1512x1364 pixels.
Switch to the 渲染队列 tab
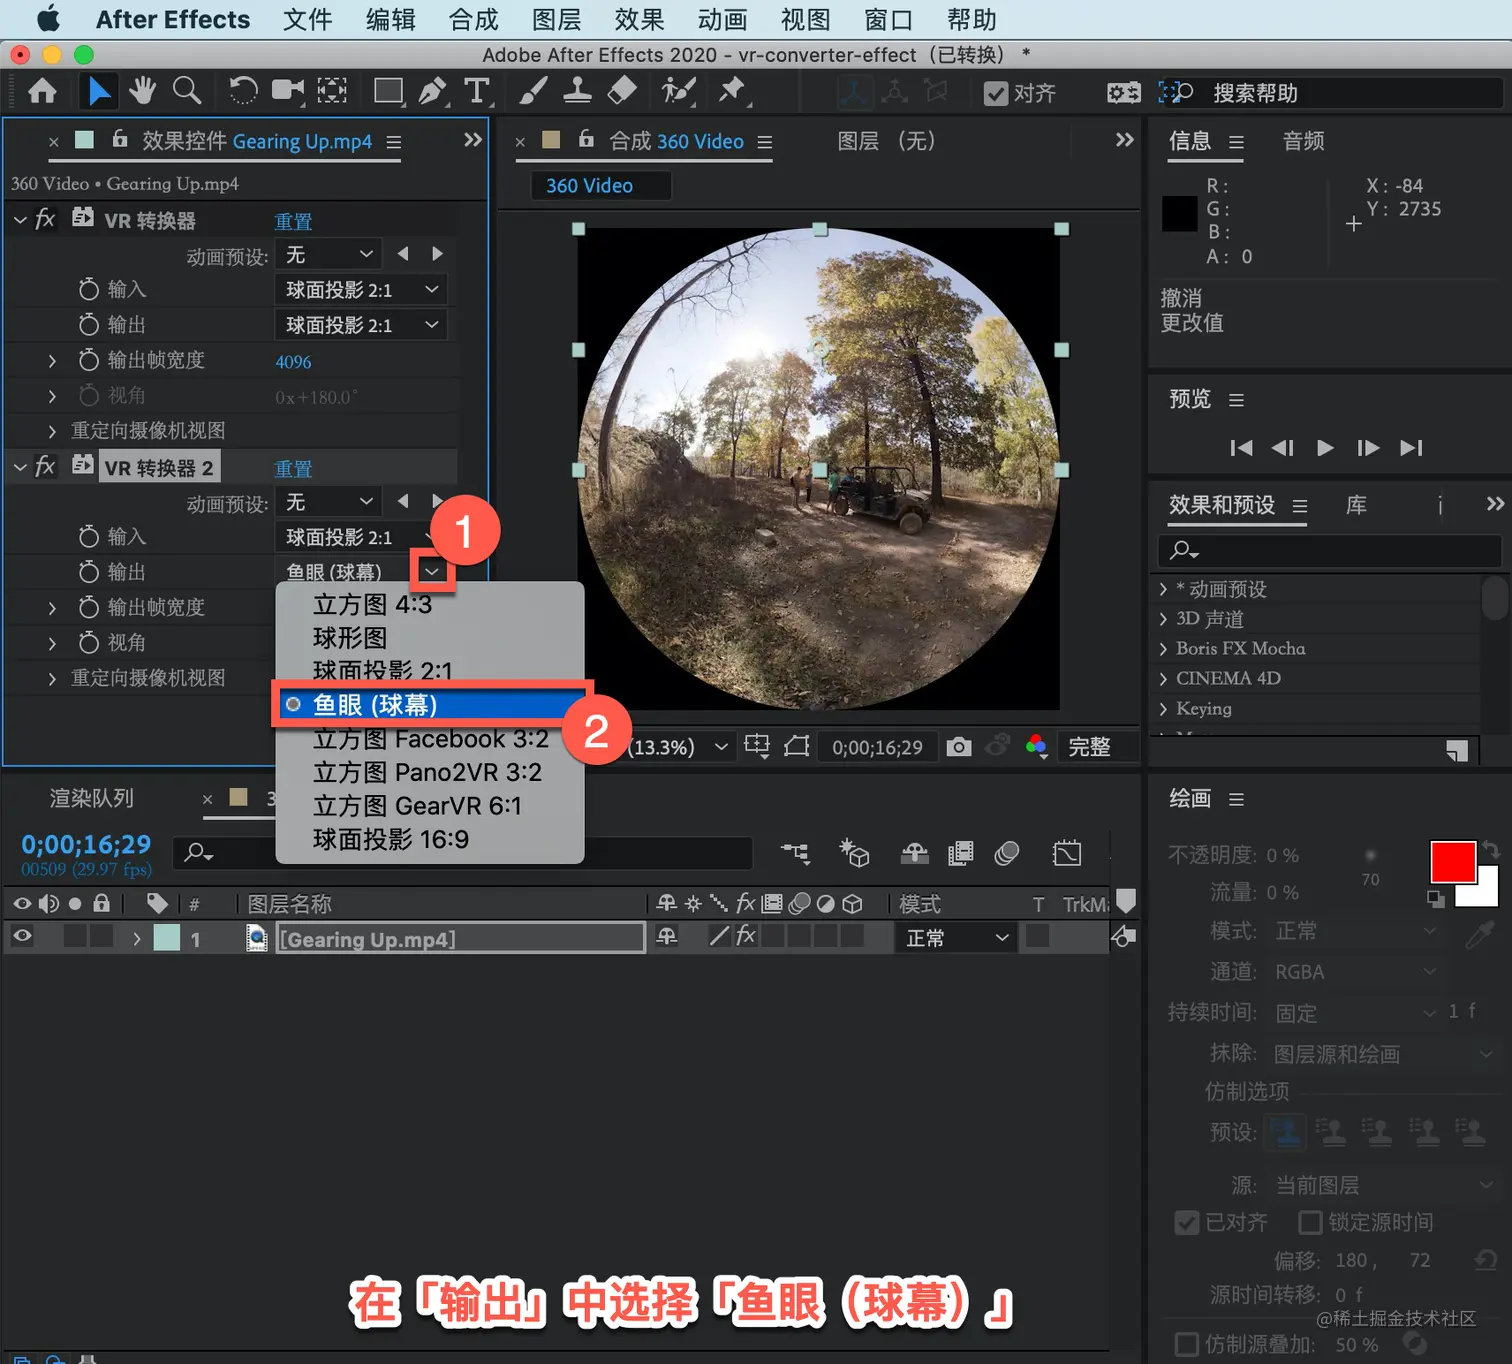91,798
